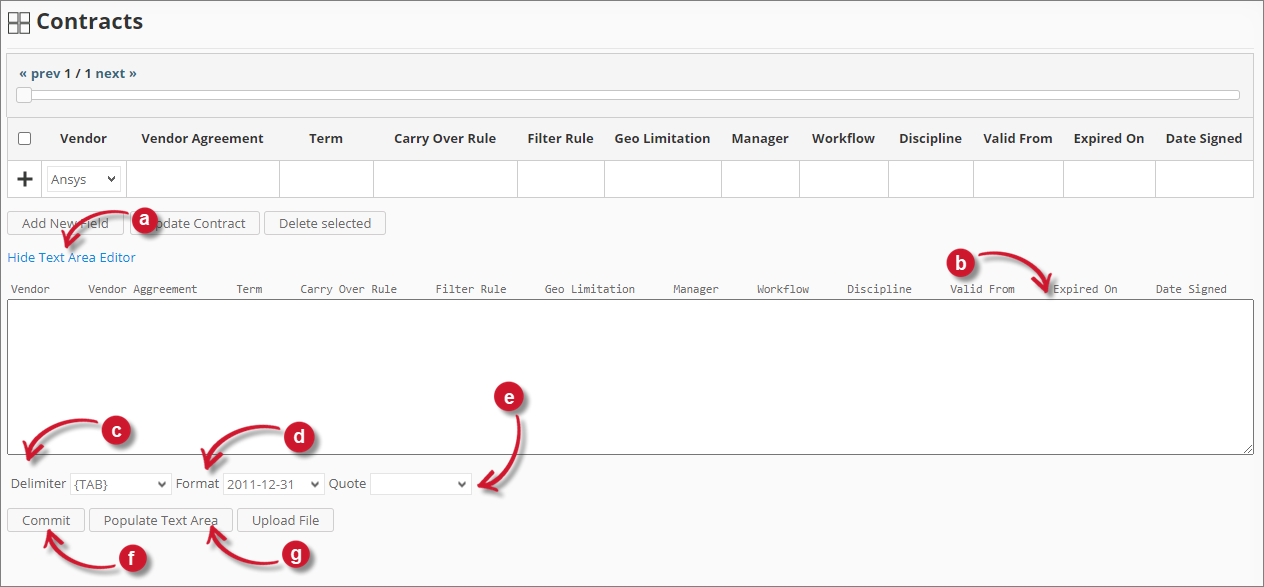Open the Vendor dropdown showing Ansys
This screenshot has width=1264, height=587.
pos(82,179)
